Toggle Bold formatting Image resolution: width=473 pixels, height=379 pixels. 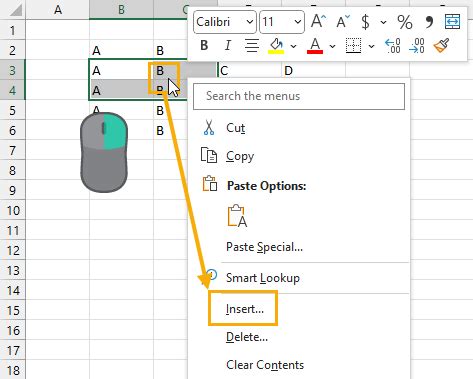click(204, 45)
